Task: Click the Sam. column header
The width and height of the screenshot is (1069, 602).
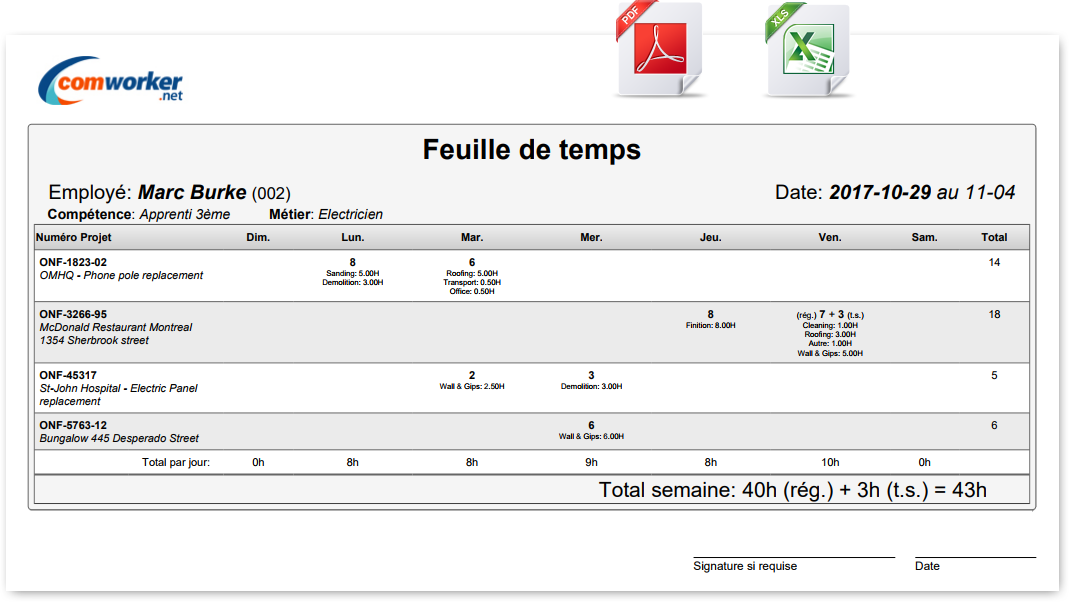Action: tap(924, 238)
